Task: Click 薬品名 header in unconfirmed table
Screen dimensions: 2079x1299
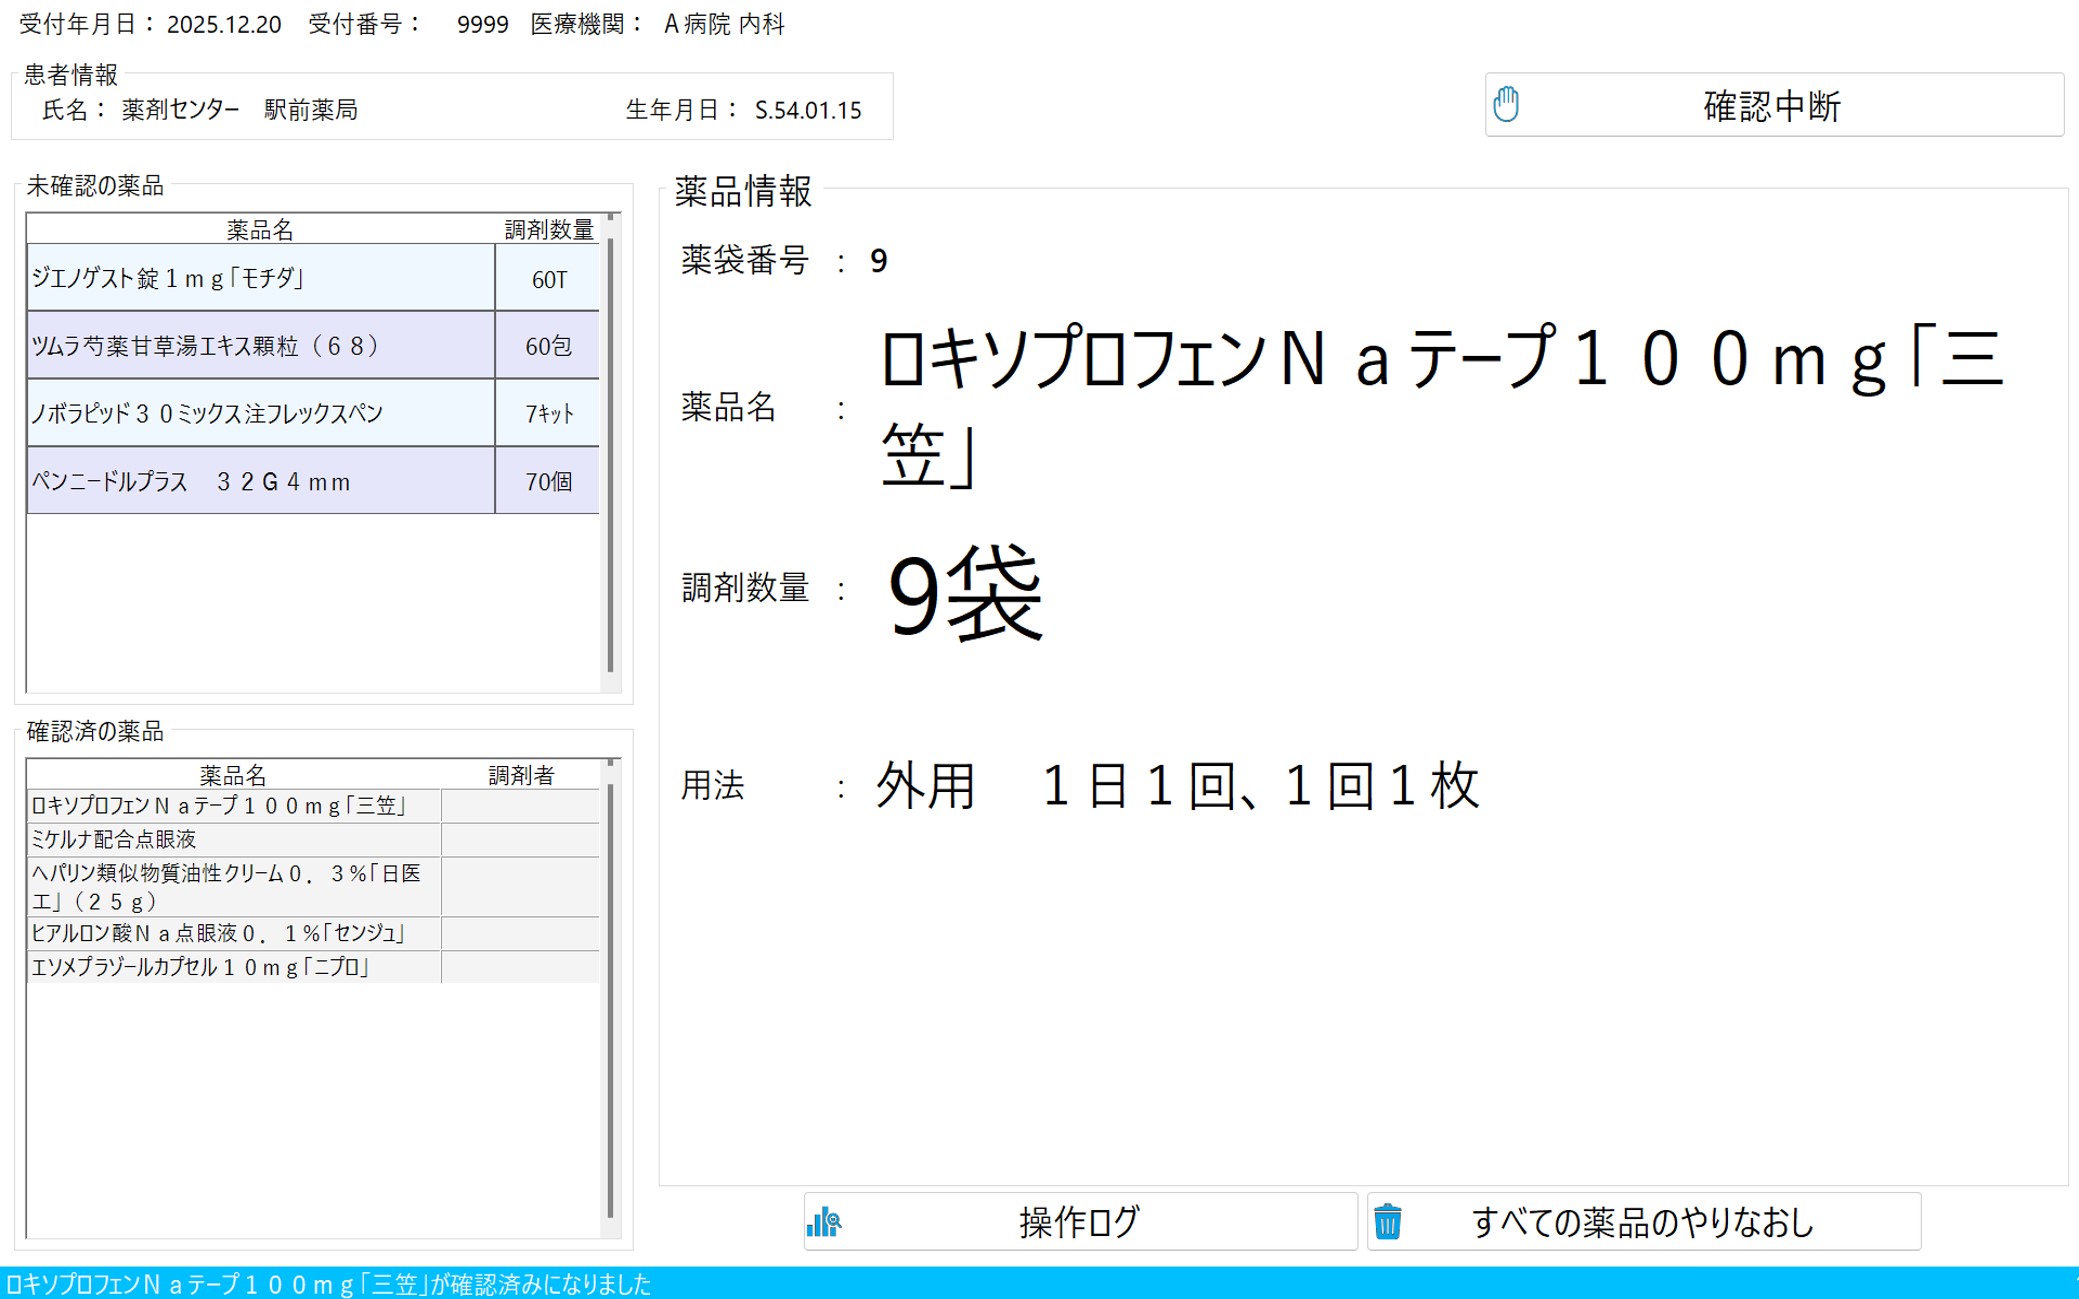Action: pyautogui.click(x=260, y=229)
